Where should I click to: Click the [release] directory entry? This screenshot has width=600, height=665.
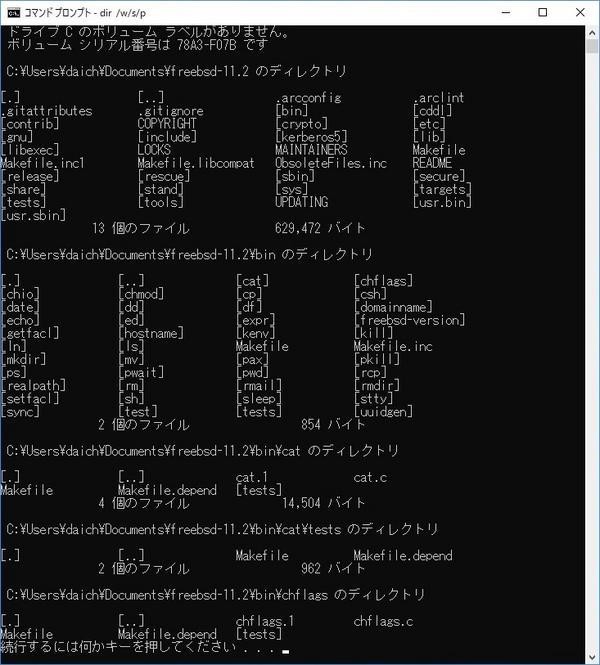tap(30, 176)
